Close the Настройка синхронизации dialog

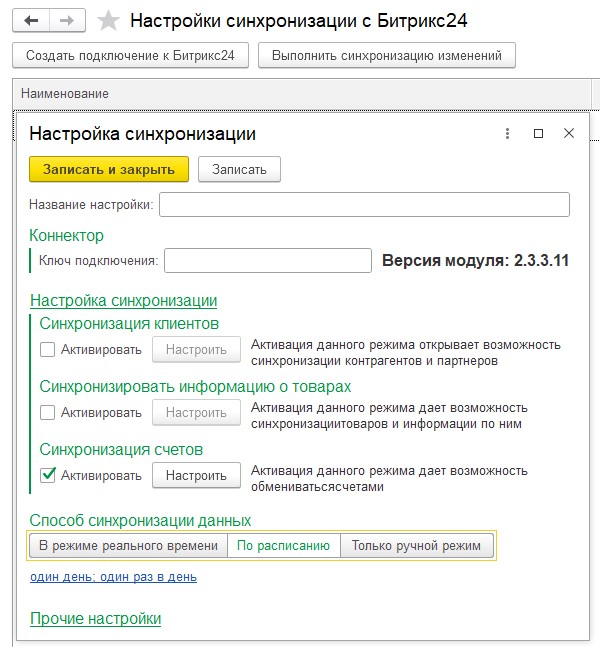pyautogui.click(x=569, y=134)
